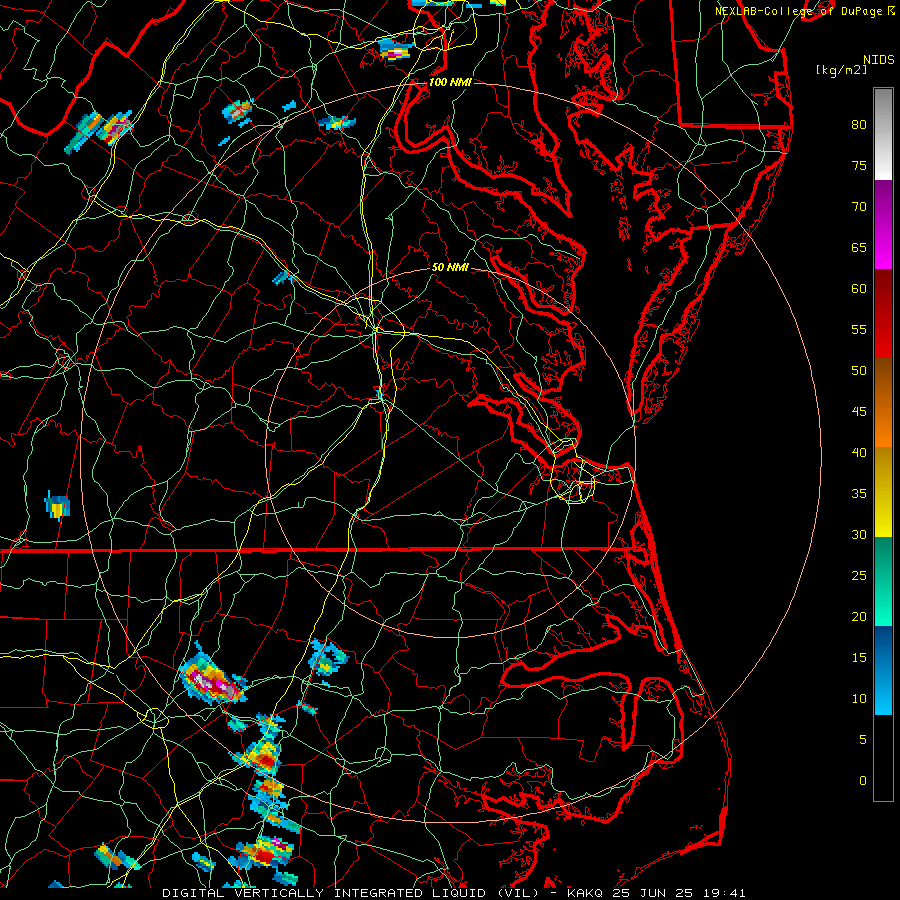This screenshot has width=900, height=900.
Task: Click the 100 NMI range ring label
Action: pos(450,82)
